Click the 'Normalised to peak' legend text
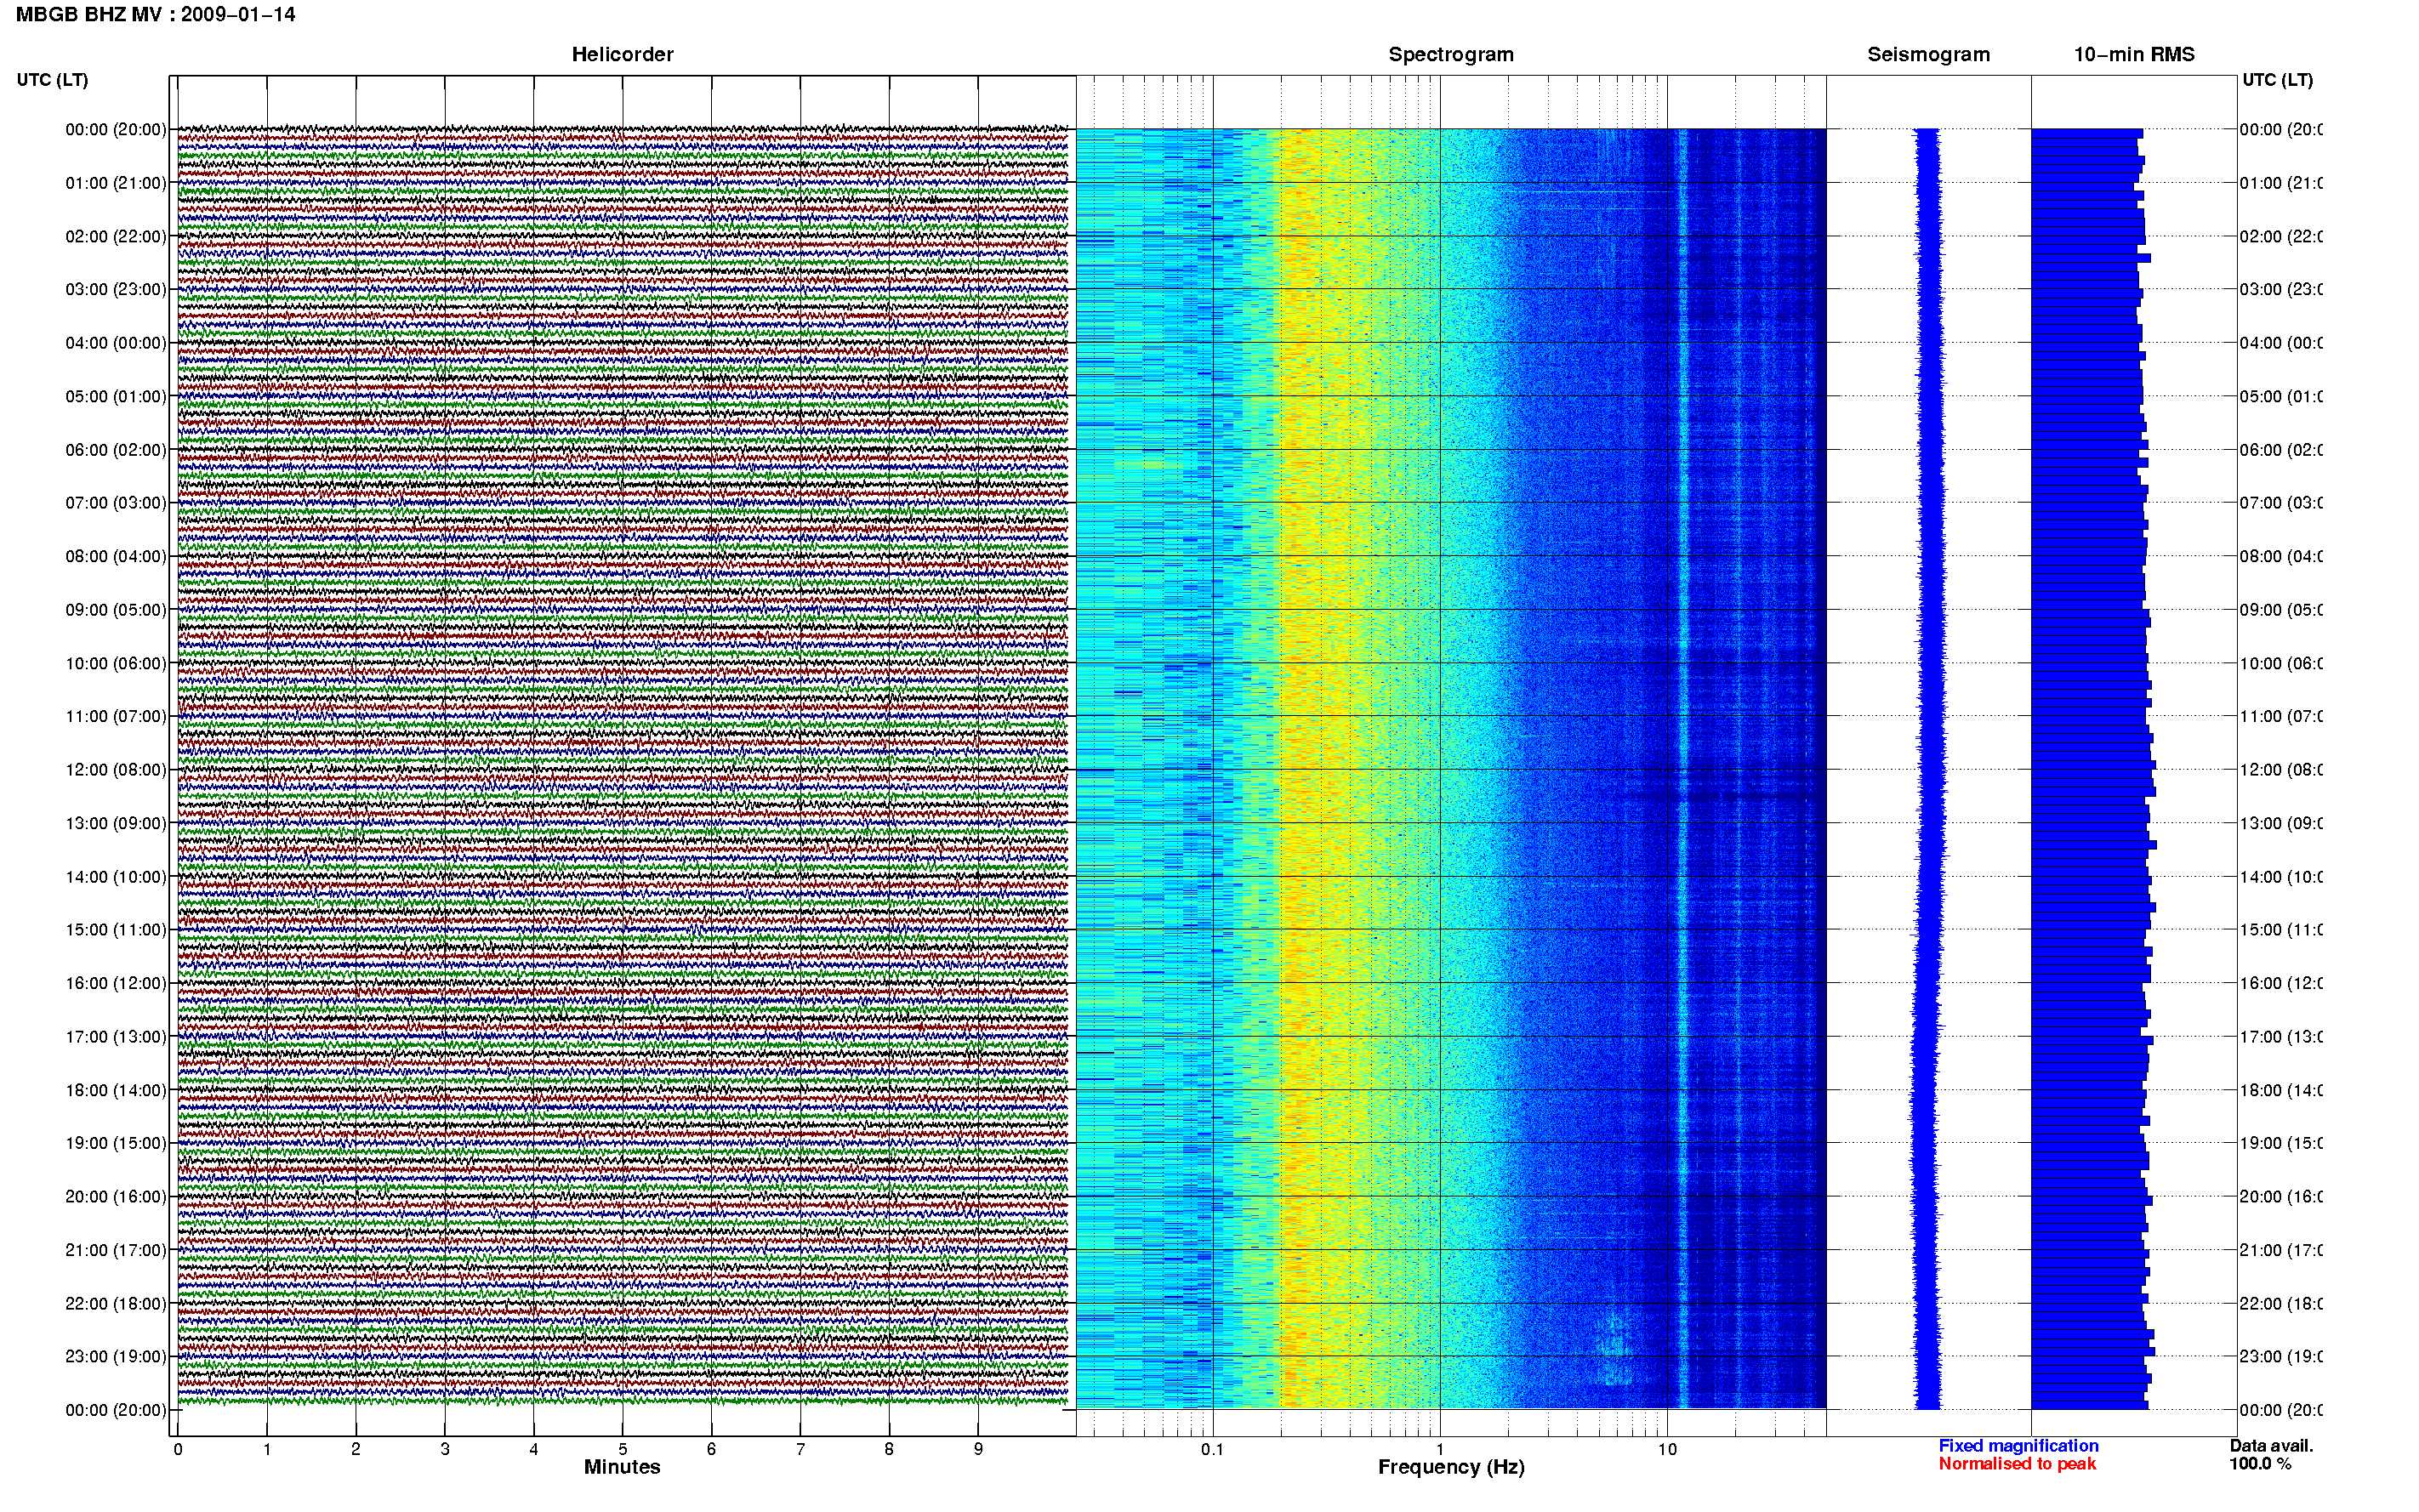The height and width of the screenshot is (1512, 2419). click(x=2017, y=1464)
